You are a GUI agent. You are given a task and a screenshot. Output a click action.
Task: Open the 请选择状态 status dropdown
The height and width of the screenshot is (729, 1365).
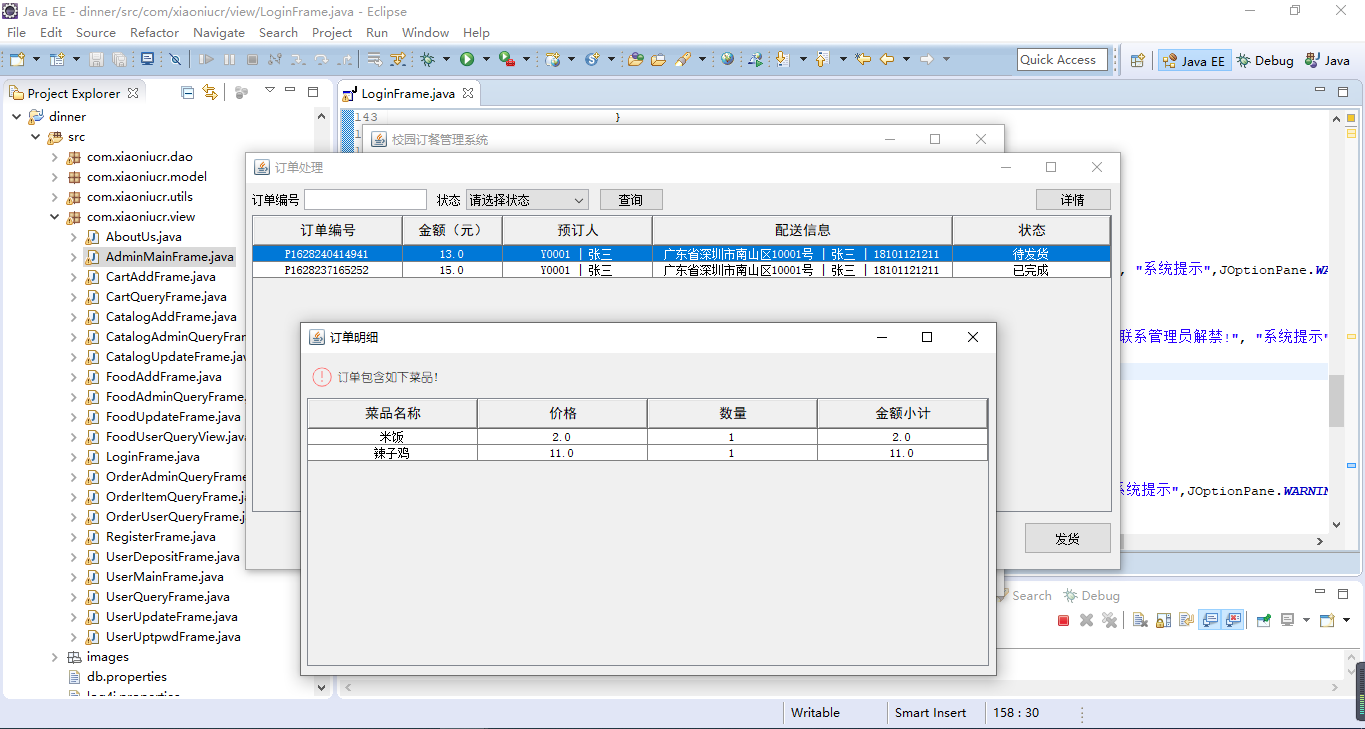(x=527, y=200)
